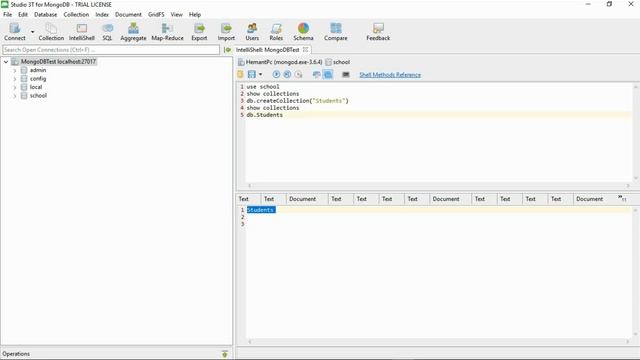Open the Edit menu
The width and height of the screenshot is (640, 360).
click(x=23, y=14)
